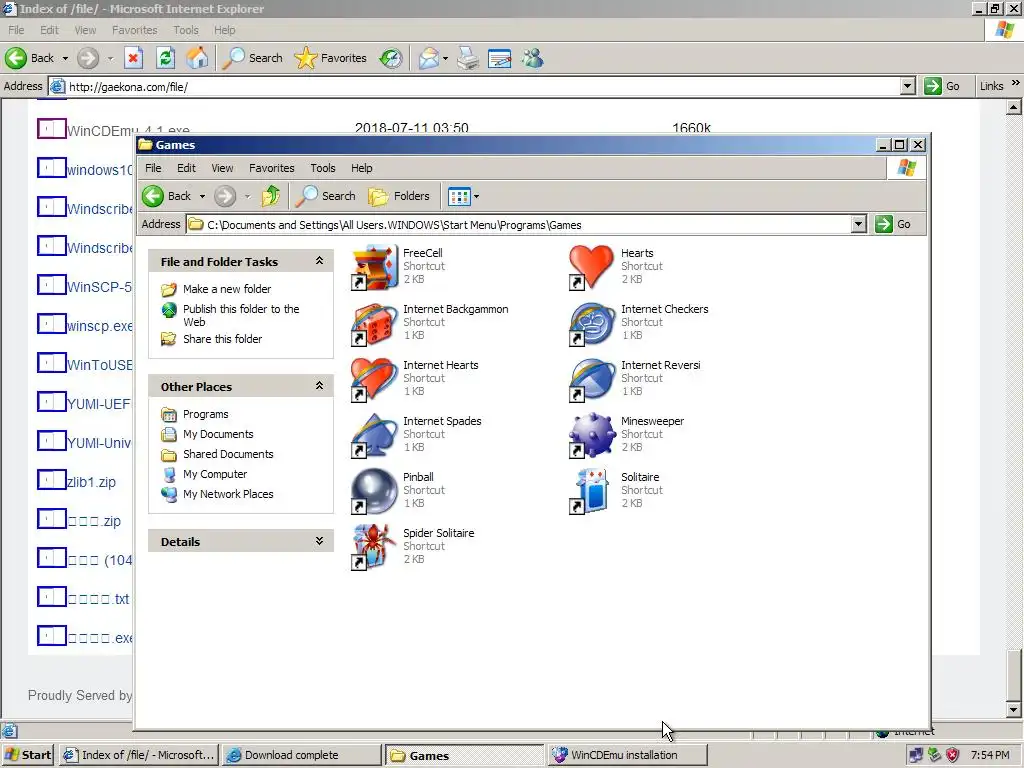
Task: Open the File menu in Games window
Action: click(153, 168)
